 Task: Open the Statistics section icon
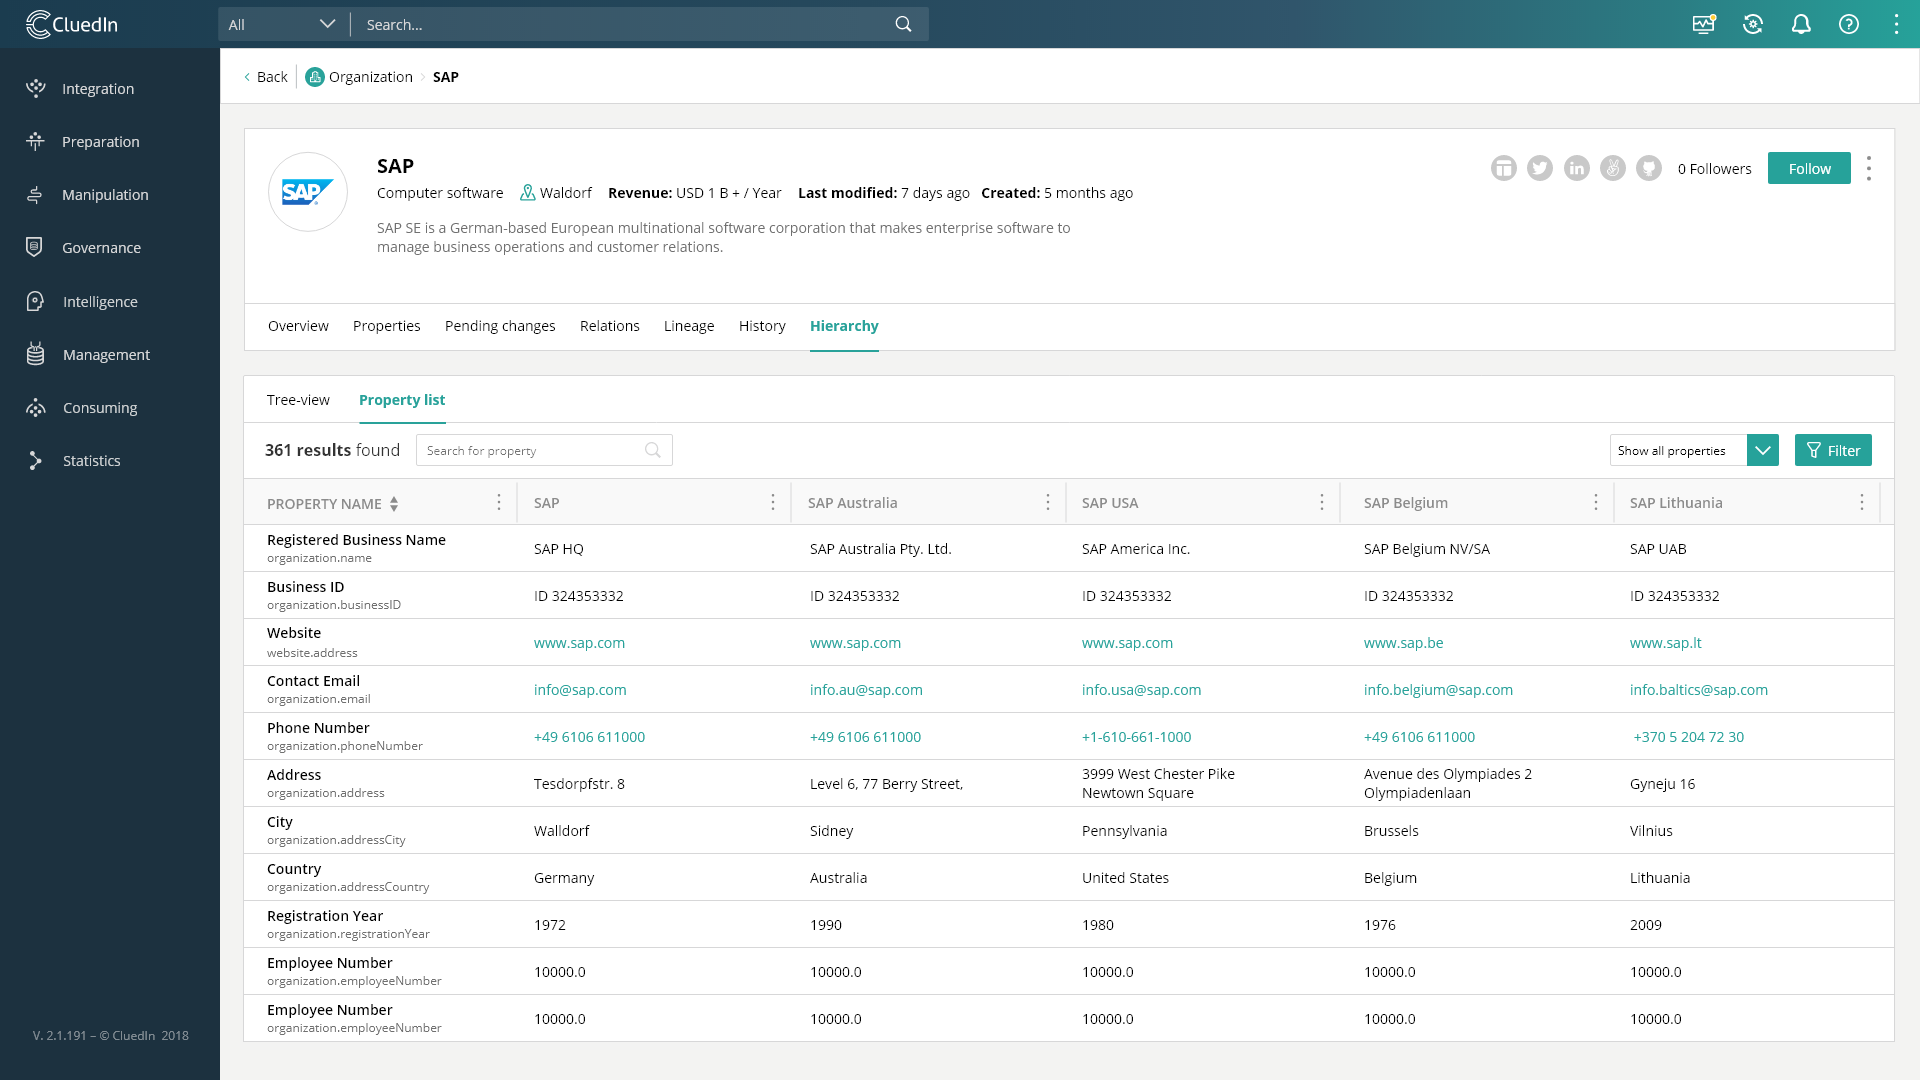pyautogui.click(x=36, y=460)
